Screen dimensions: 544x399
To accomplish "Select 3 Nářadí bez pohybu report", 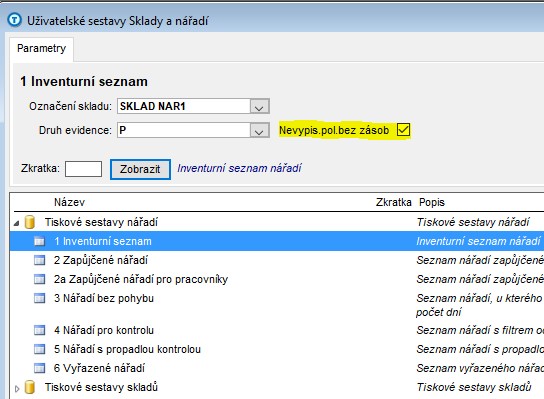I will tap(104, 298).
